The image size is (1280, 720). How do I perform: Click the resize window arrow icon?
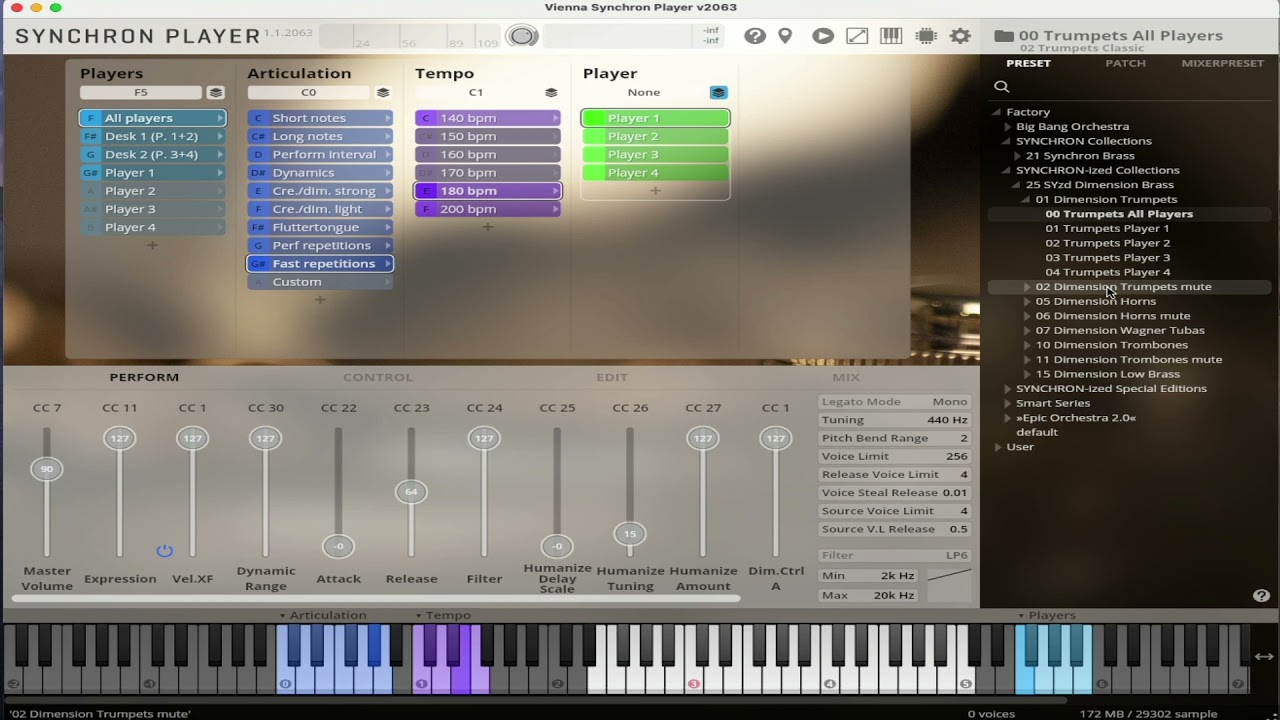point(857,36)
